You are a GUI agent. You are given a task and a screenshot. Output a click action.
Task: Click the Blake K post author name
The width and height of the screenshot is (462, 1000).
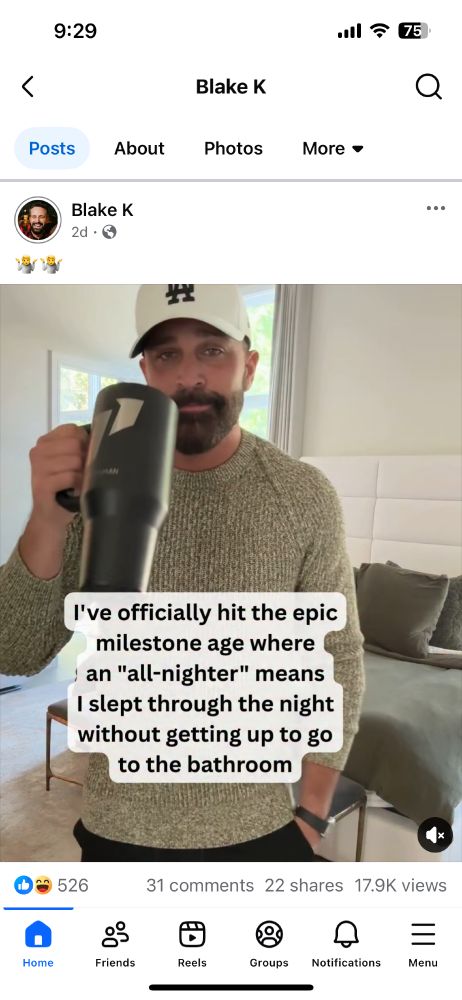(102, 210)
